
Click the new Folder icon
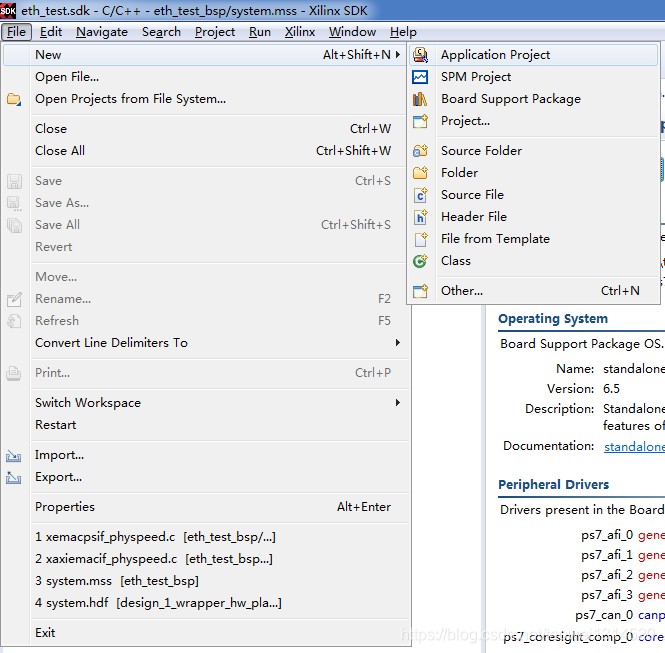[420, 173]
